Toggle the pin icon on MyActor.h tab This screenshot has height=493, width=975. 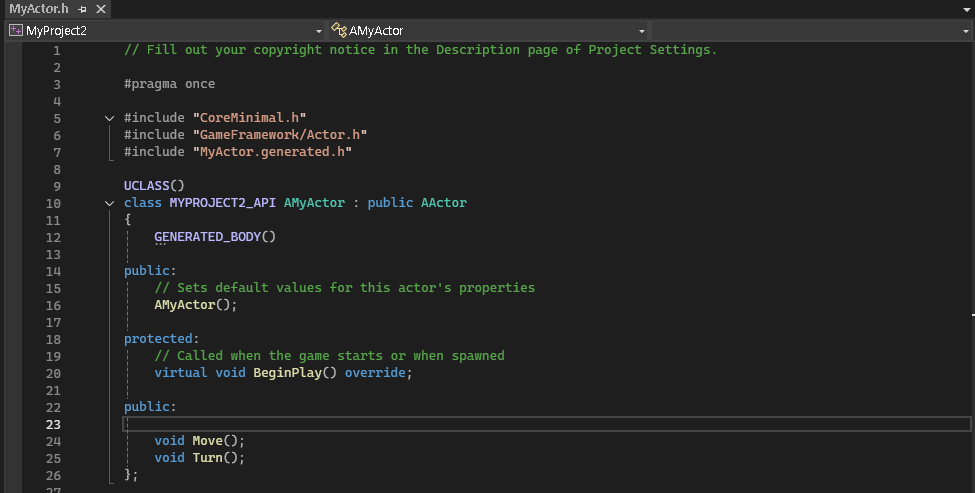point(82,9)
